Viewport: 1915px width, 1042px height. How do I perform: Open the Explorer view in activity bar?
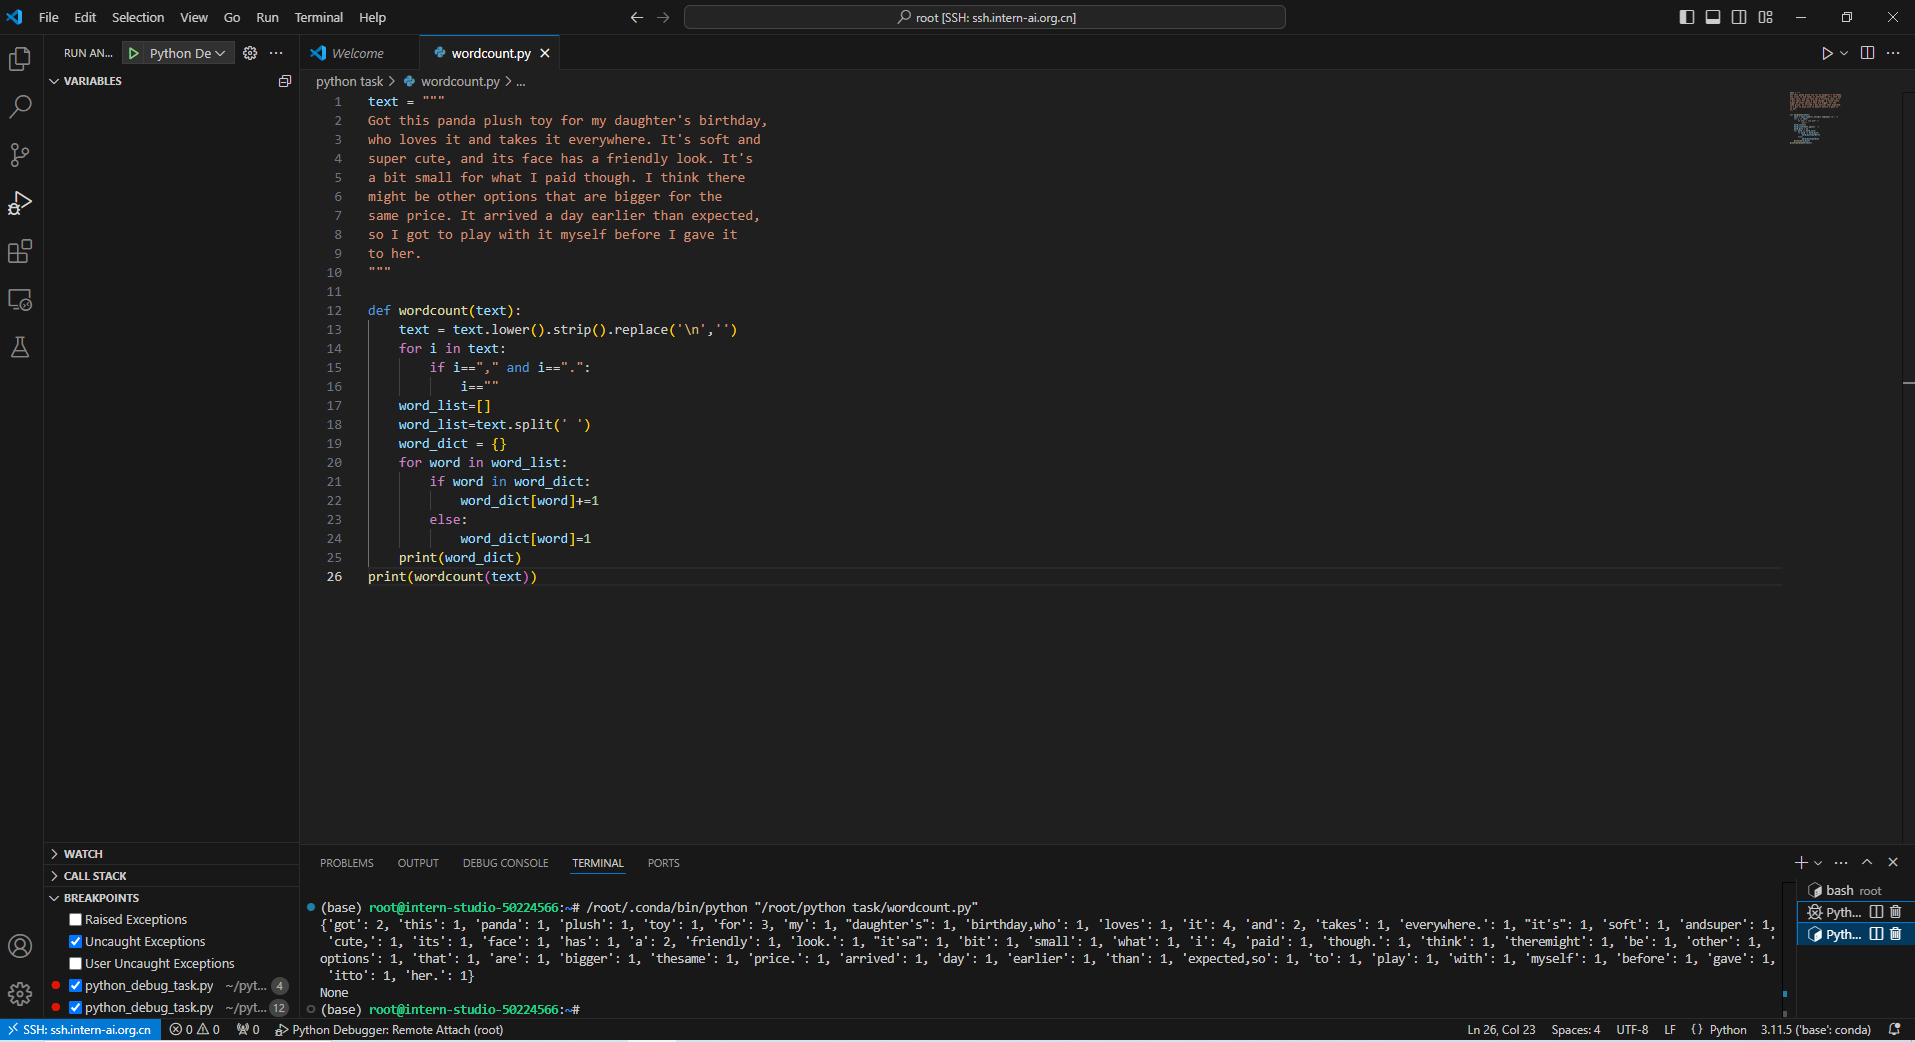point(20,59)
